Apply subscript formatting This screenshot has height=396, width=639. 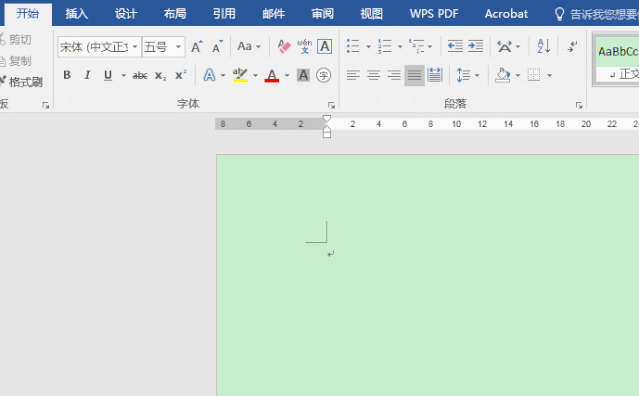point(160,76)
